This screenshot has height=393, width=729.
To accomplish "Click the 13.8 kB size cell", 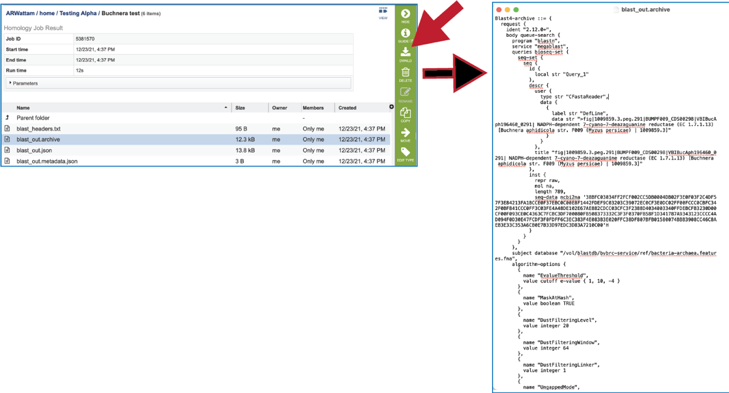I will [x=245, y=151].
